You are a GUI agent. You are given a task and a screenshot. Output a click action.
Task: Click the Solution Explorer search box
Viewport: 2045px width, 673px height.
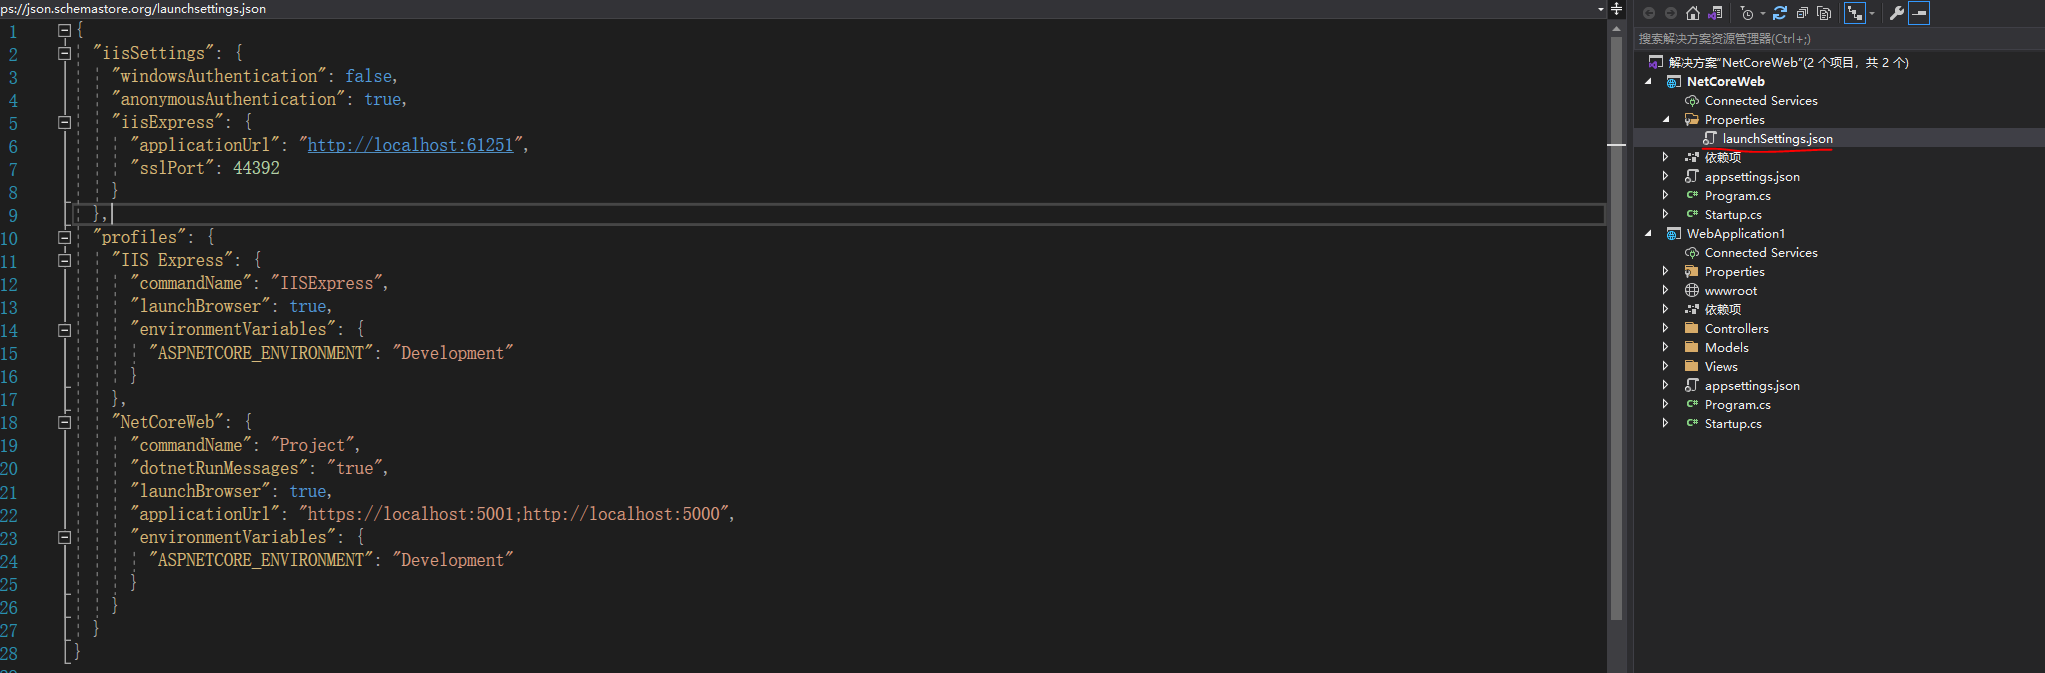(1838, 39)
